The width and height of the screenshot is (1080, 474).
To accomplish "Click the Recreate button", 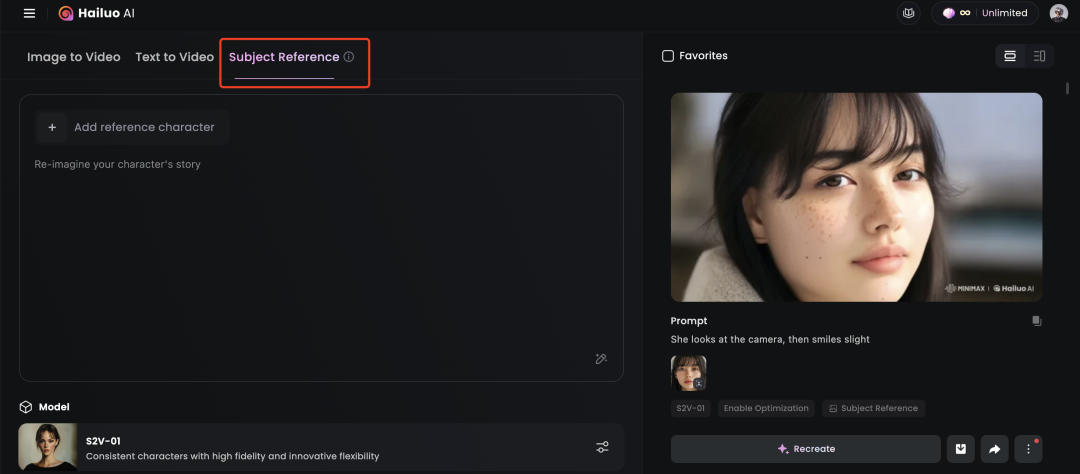I will click(806, 449).
